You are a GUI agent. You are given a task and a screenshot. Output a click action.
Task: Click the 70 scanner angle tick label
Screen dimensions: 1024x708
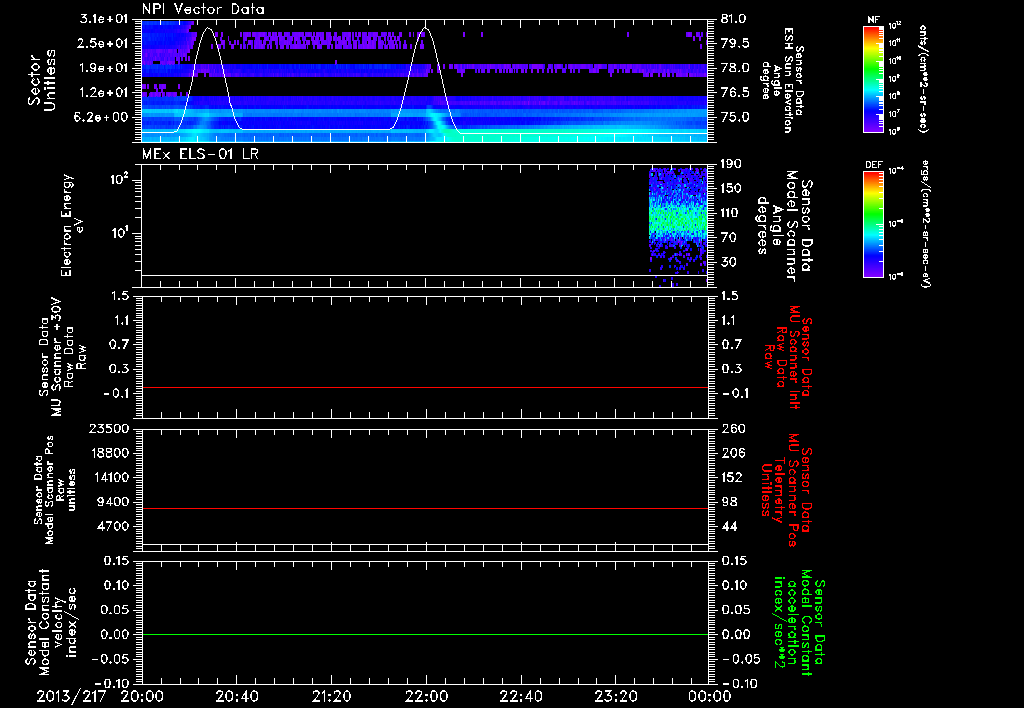click(x=728, y=238)
